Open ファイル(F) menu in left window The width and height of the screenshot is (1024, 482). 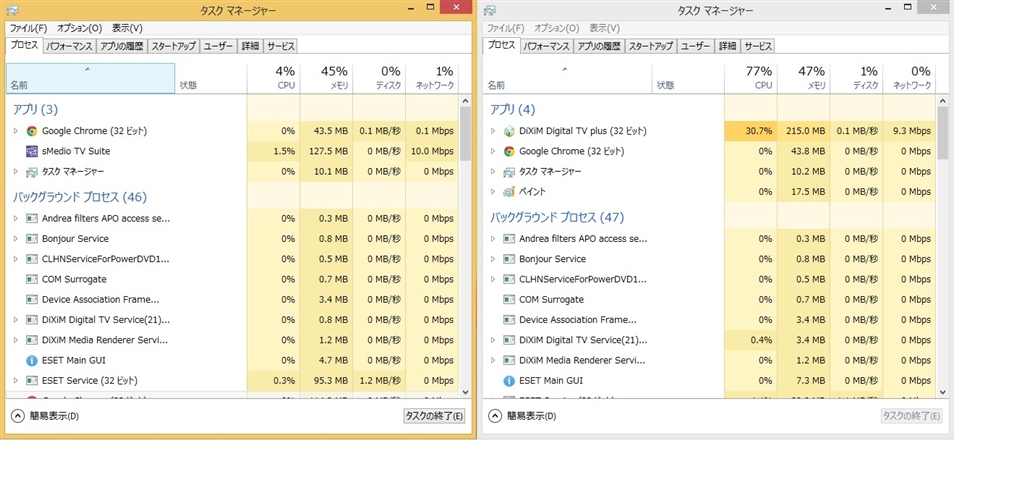(x=28, y=28)
